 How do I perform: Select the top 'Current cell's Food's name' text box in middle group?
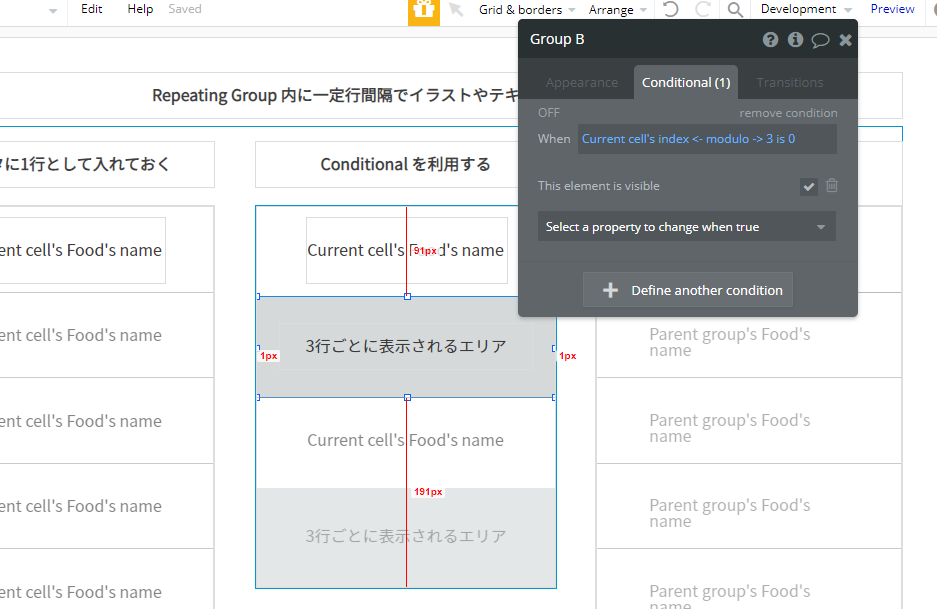click(x=406, y=250)
